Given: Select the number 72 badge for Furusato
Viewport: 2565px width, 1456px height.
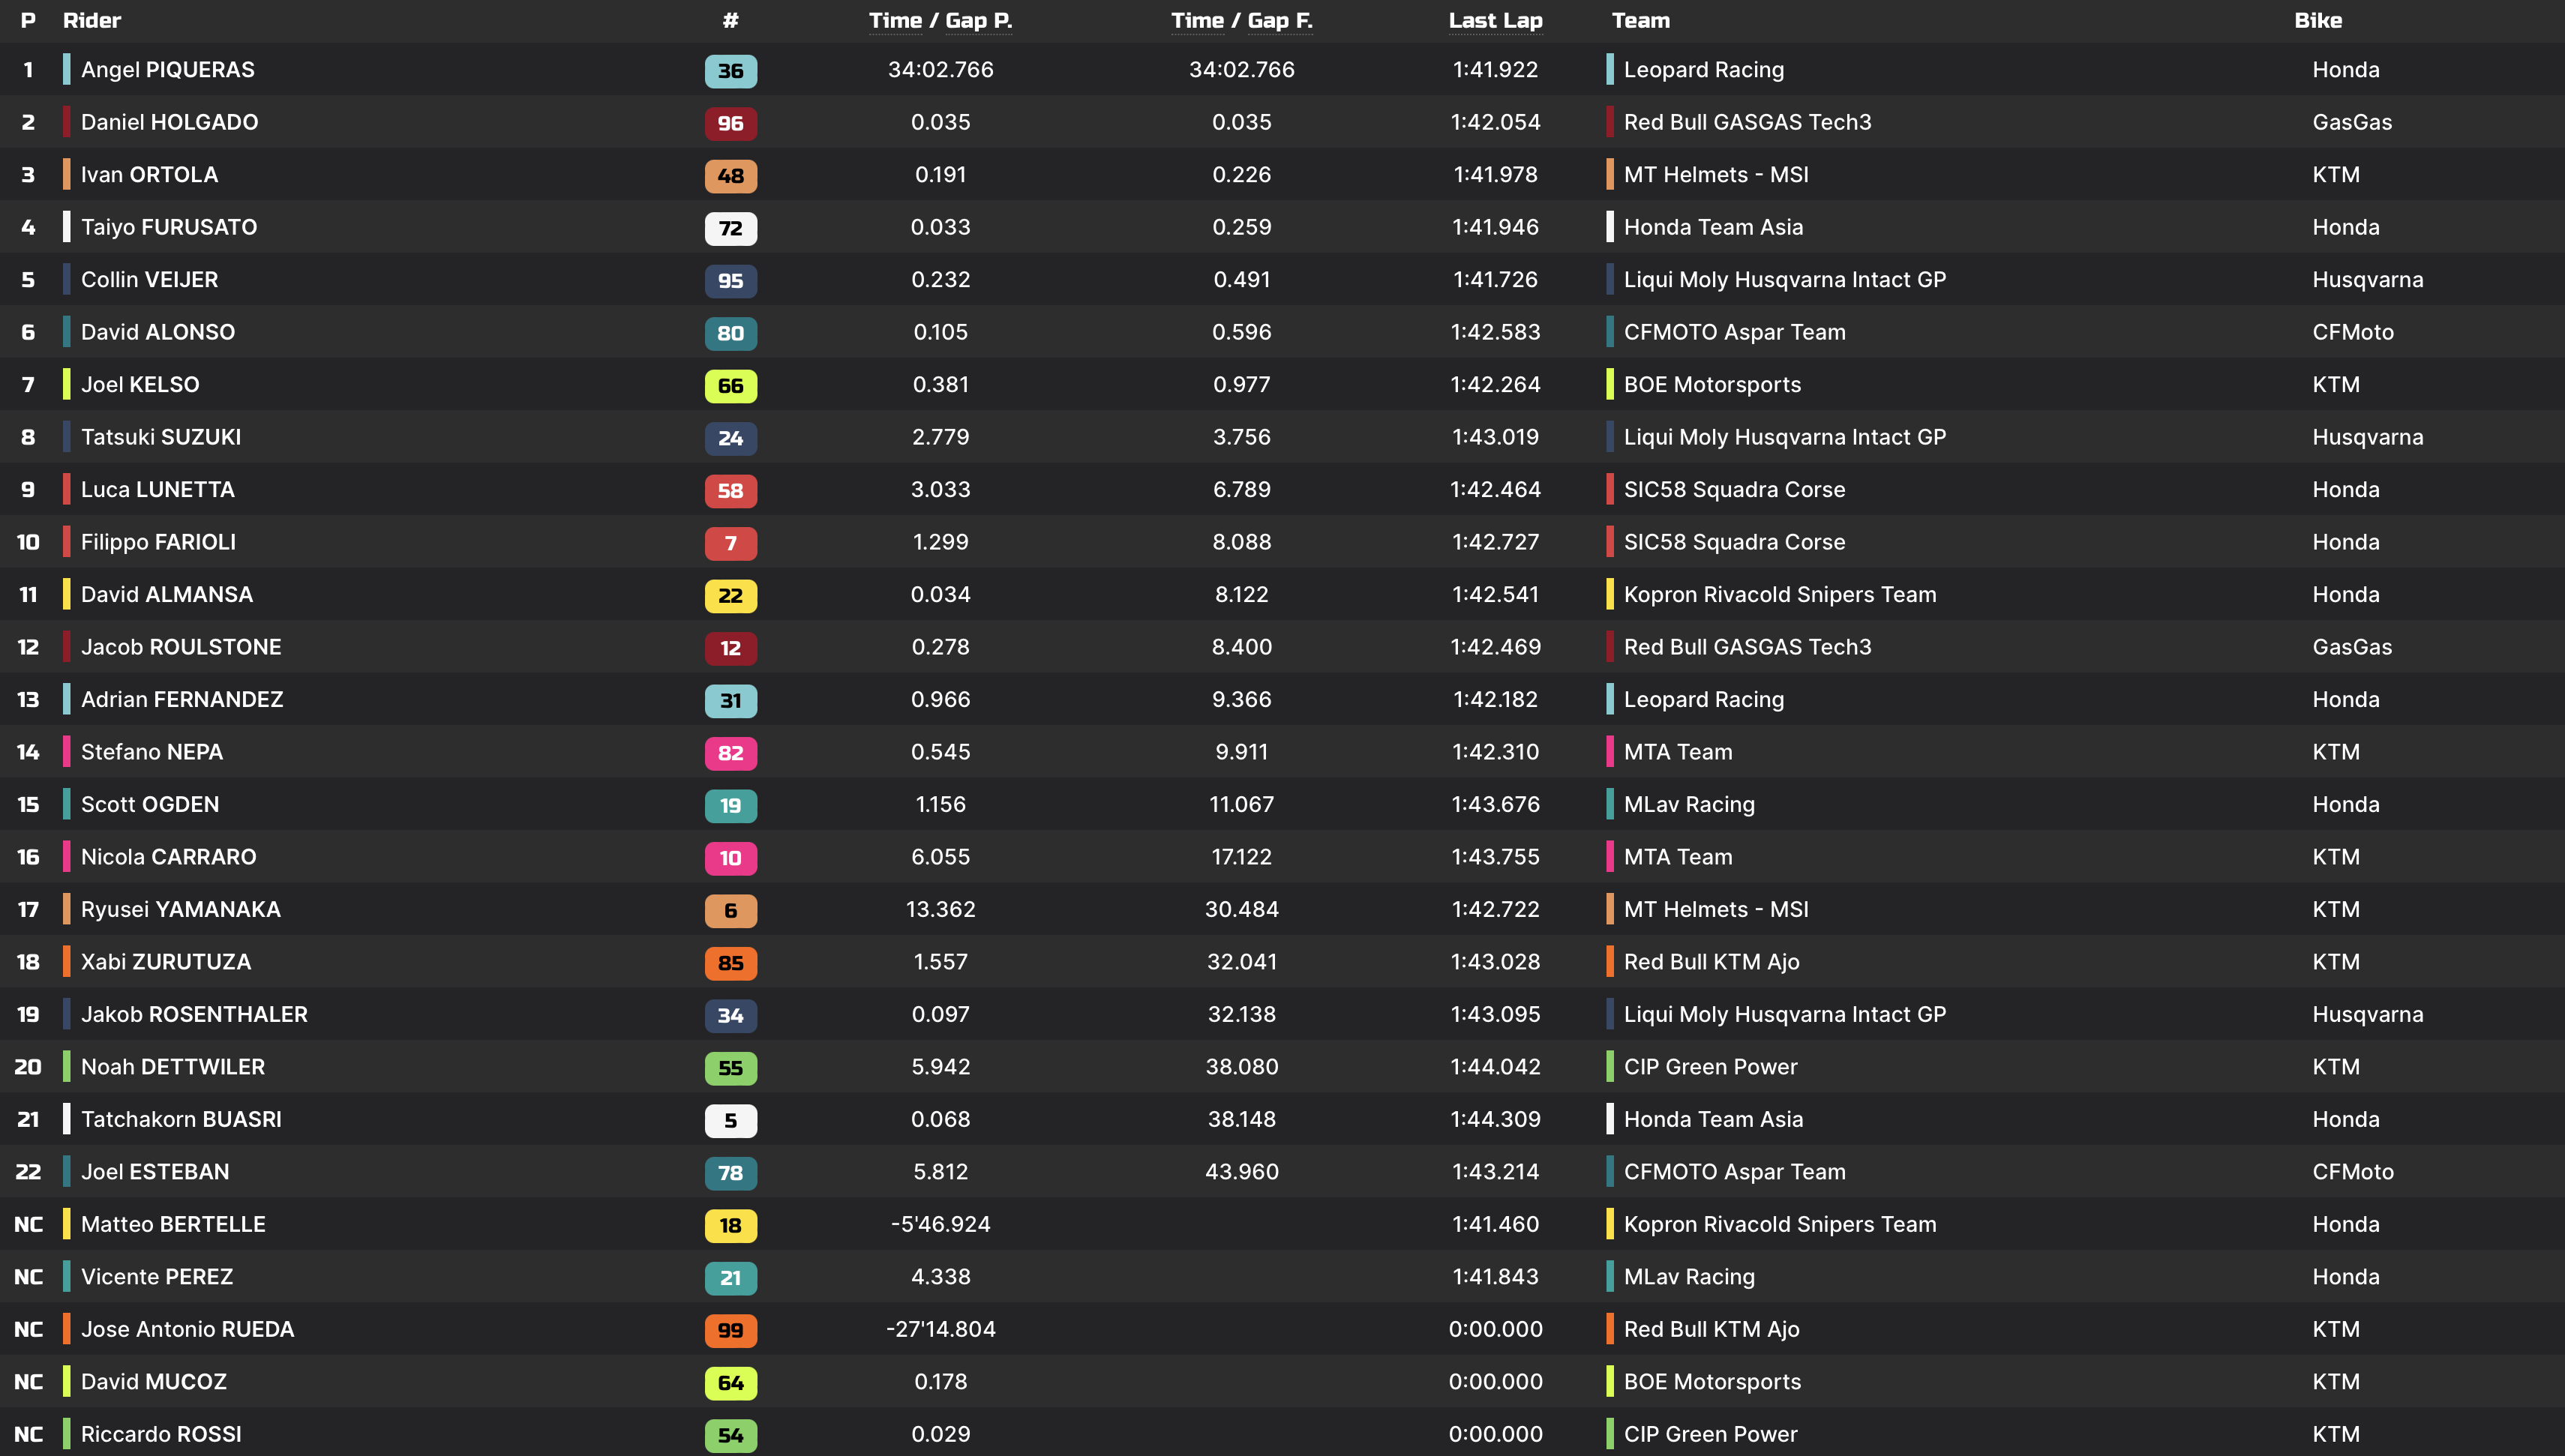Looking at the screenshot, I should [730, 228].
